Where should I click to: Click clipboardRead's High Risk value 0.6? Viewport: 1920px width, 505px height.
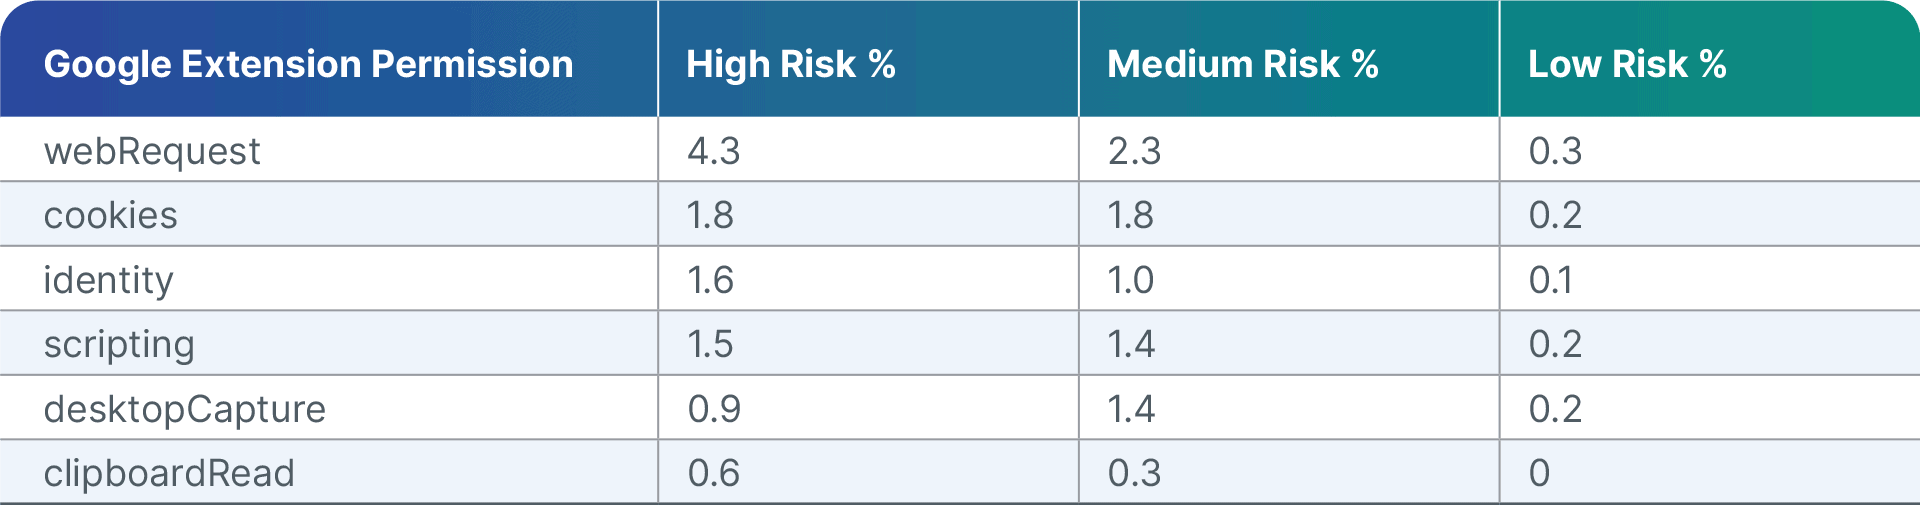coord(713,473)
